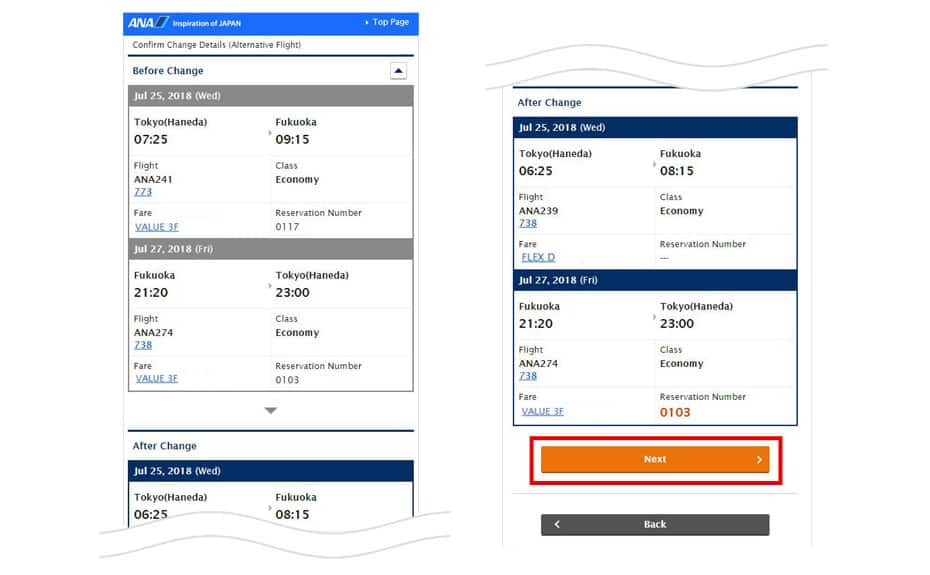This screenshot has height=575, width=930.
Task: Click the arrow icon beside Top Page
Action: (x=367, y=22)
